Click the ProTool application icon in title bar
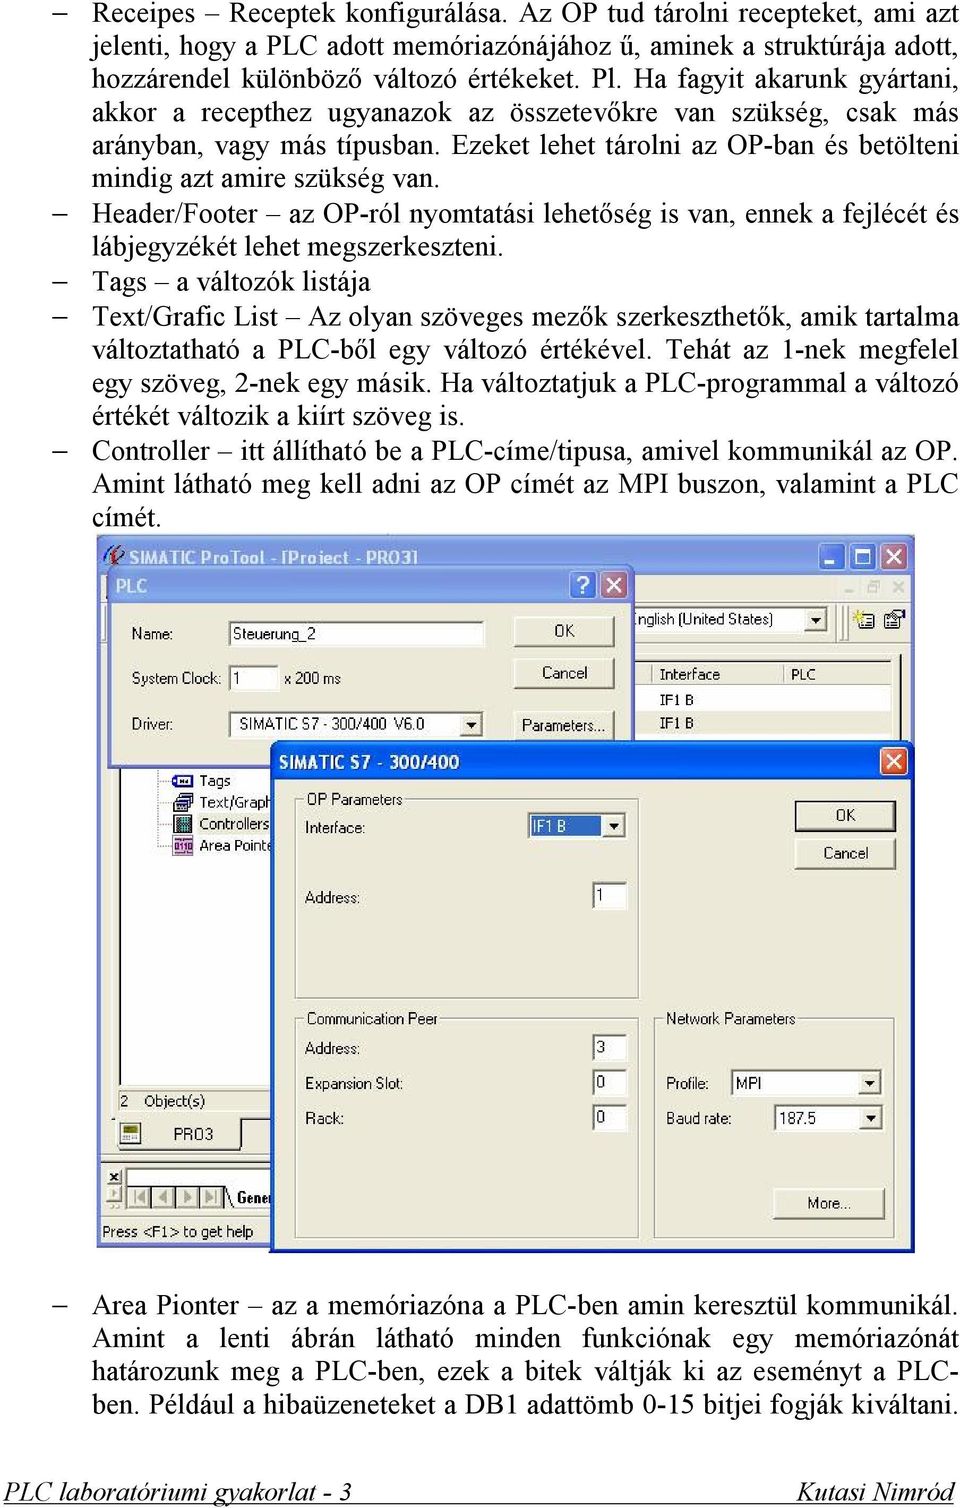The height and width of the screenshot is (1508, 960). point(115,556)
